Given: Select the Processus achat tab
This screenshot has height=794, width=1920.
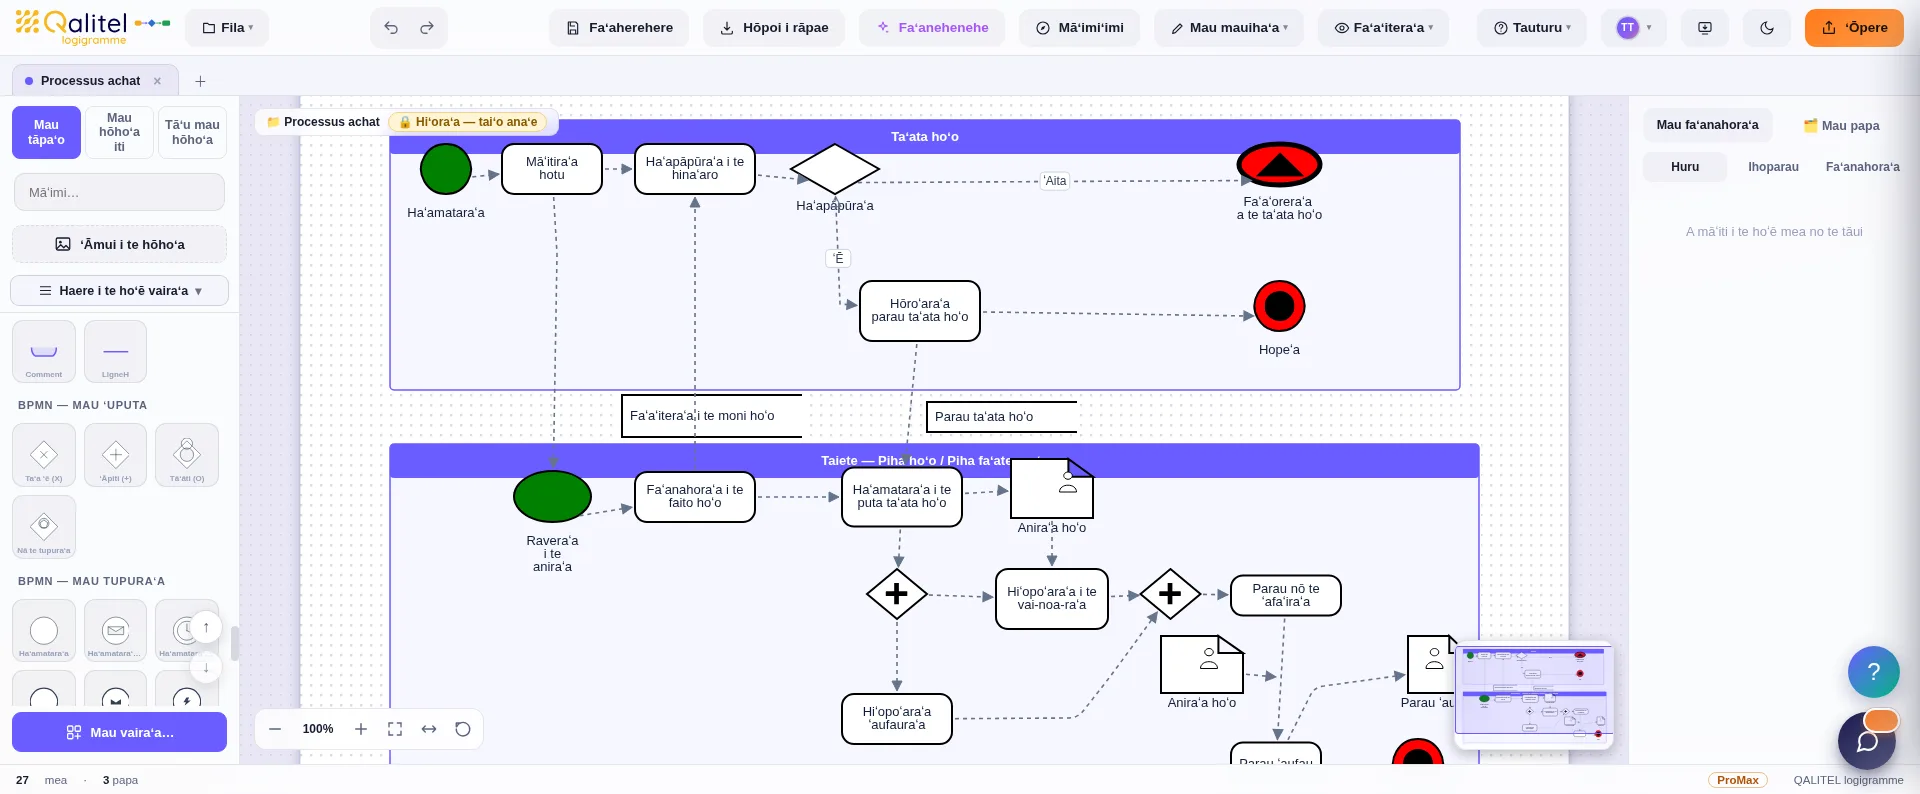Looking at the screenshot, I should (90, 81).
